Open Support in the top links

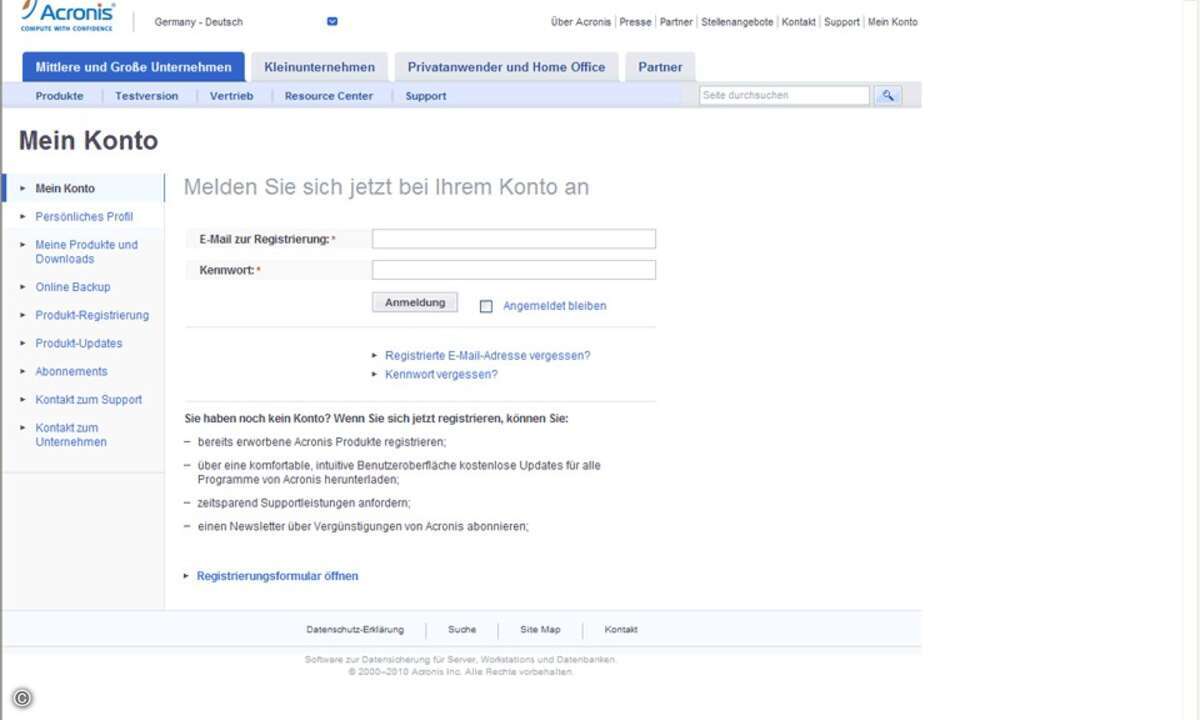coord(842,22)
